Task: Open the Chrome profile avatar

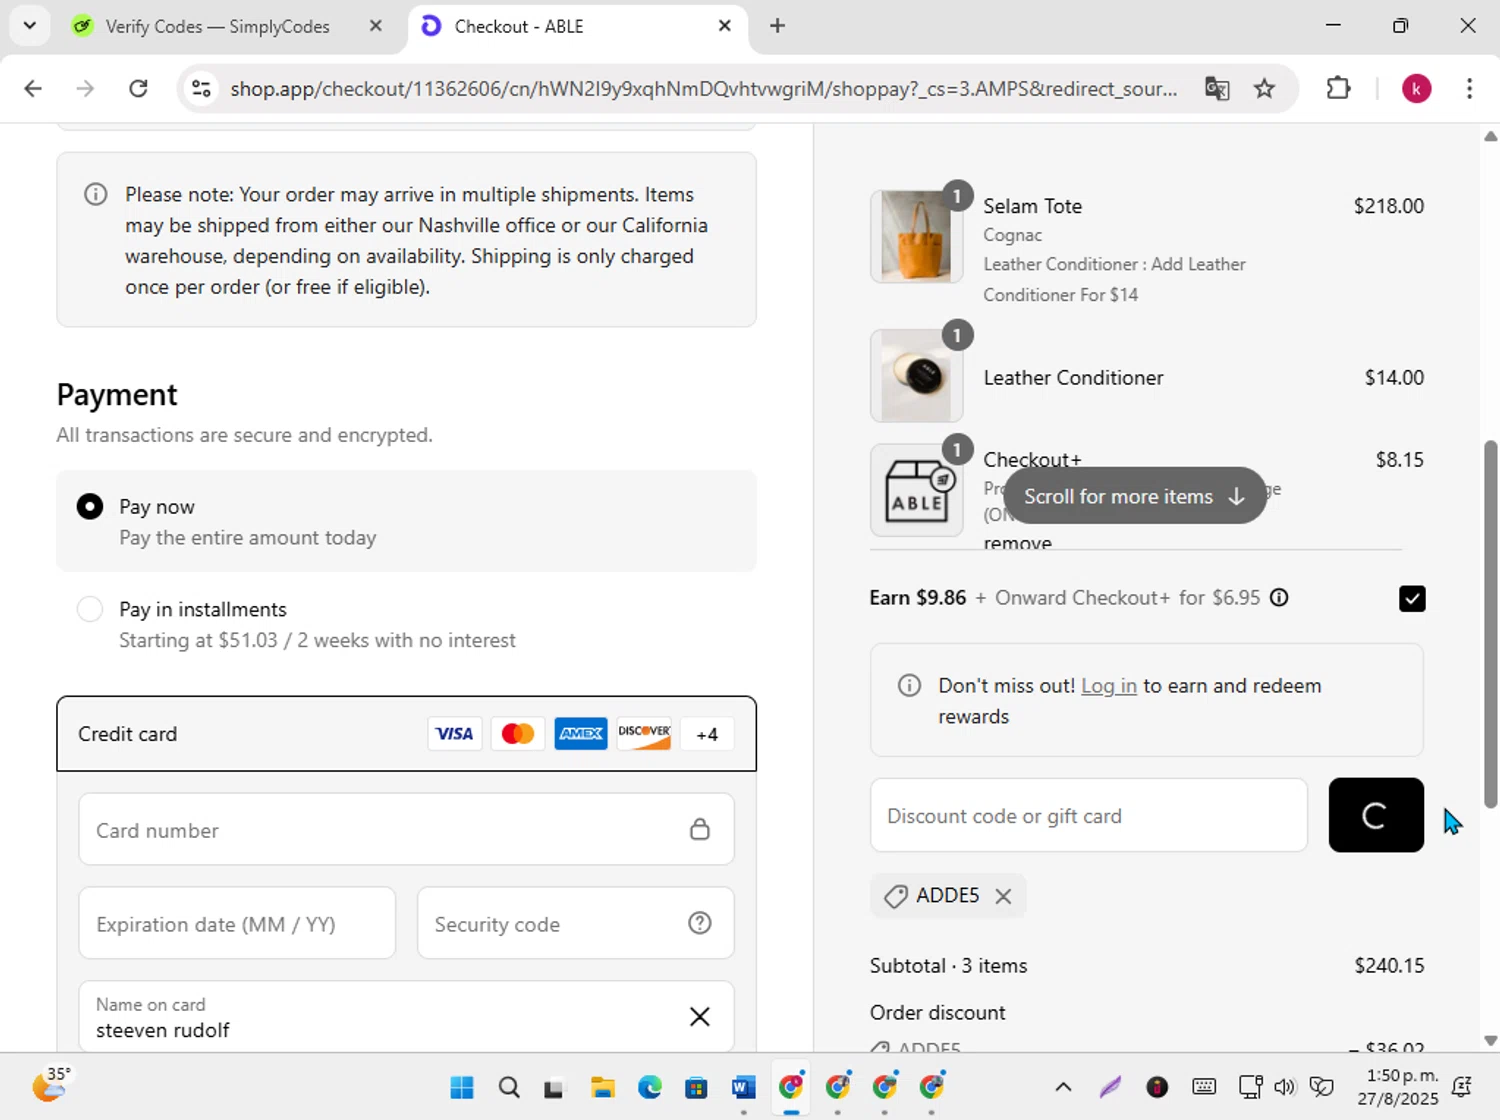Action: 1416,88
